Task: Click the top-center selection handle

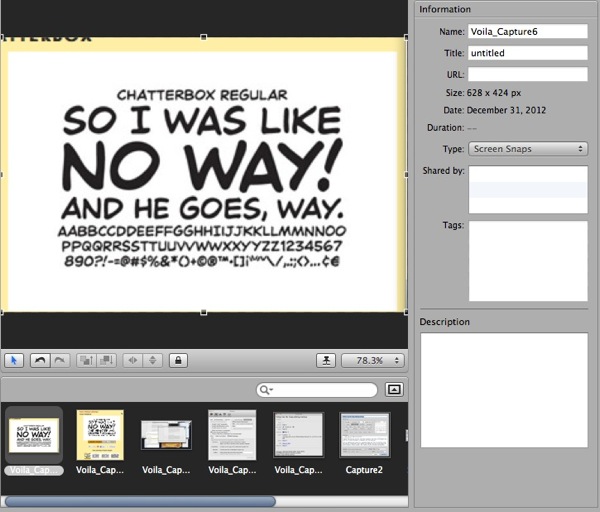Action: click(x=204, y=37)
